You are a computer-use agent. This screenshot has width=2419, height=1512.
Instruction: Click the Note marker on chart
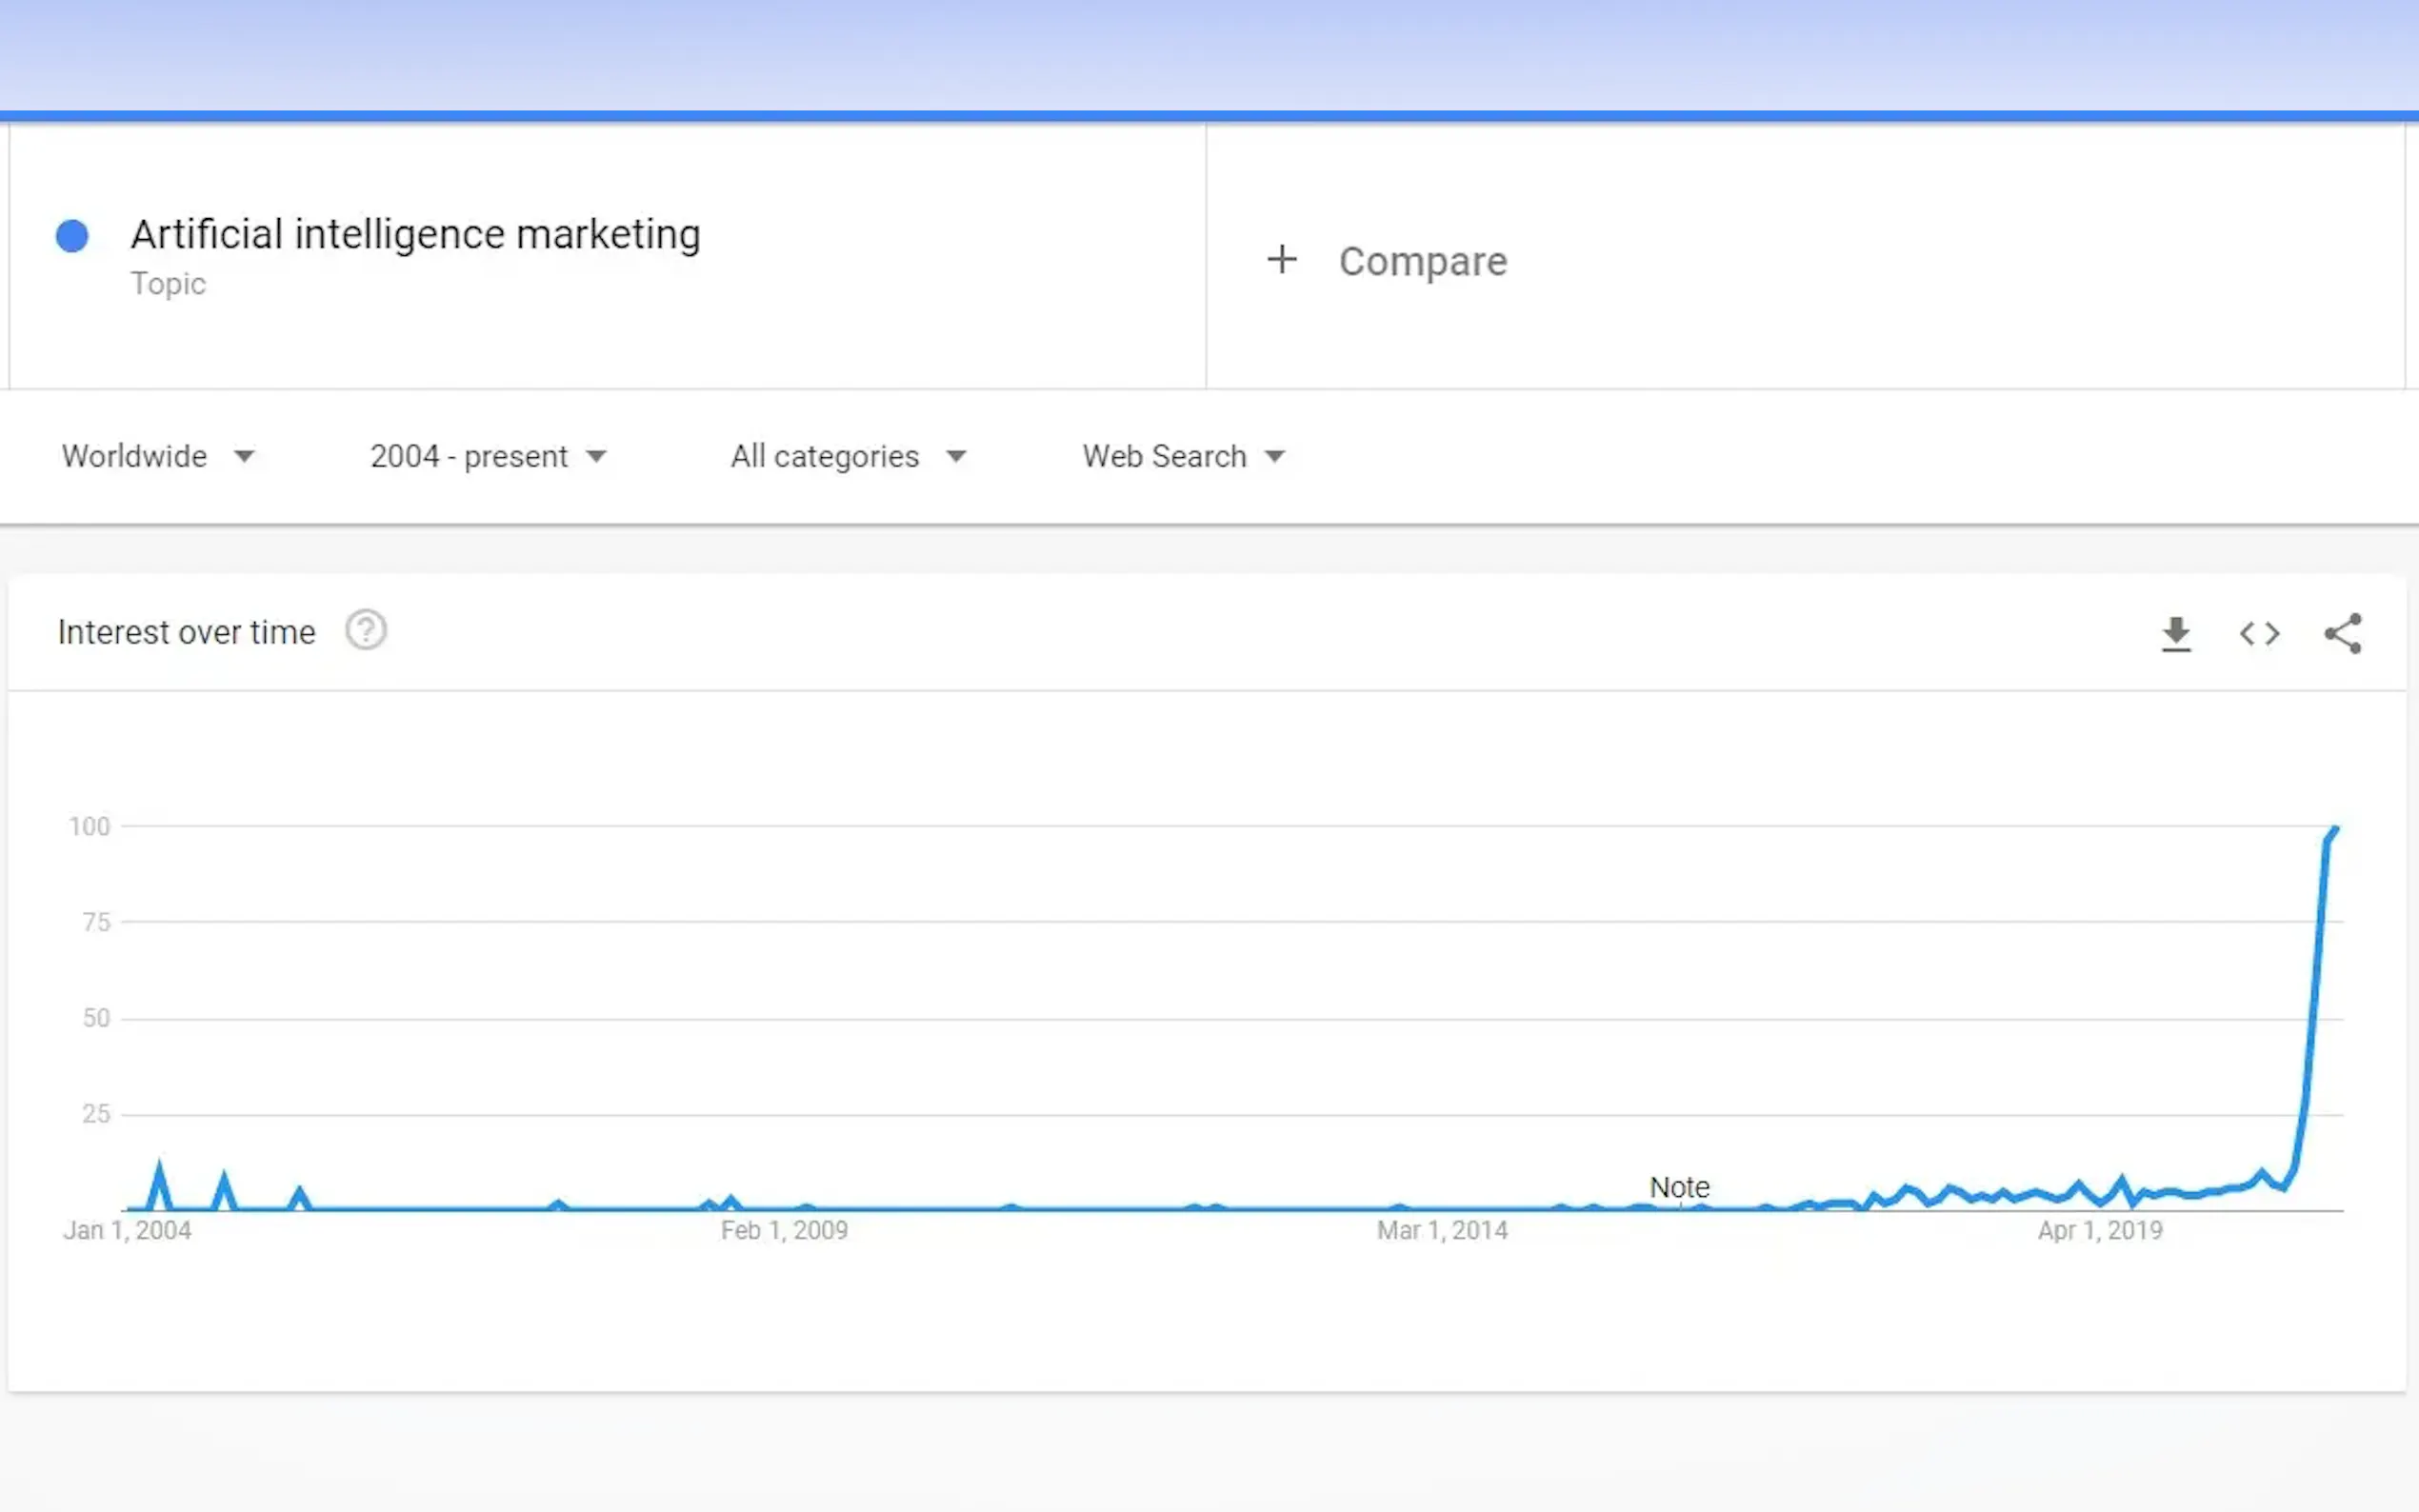tap(1679, 1188)
